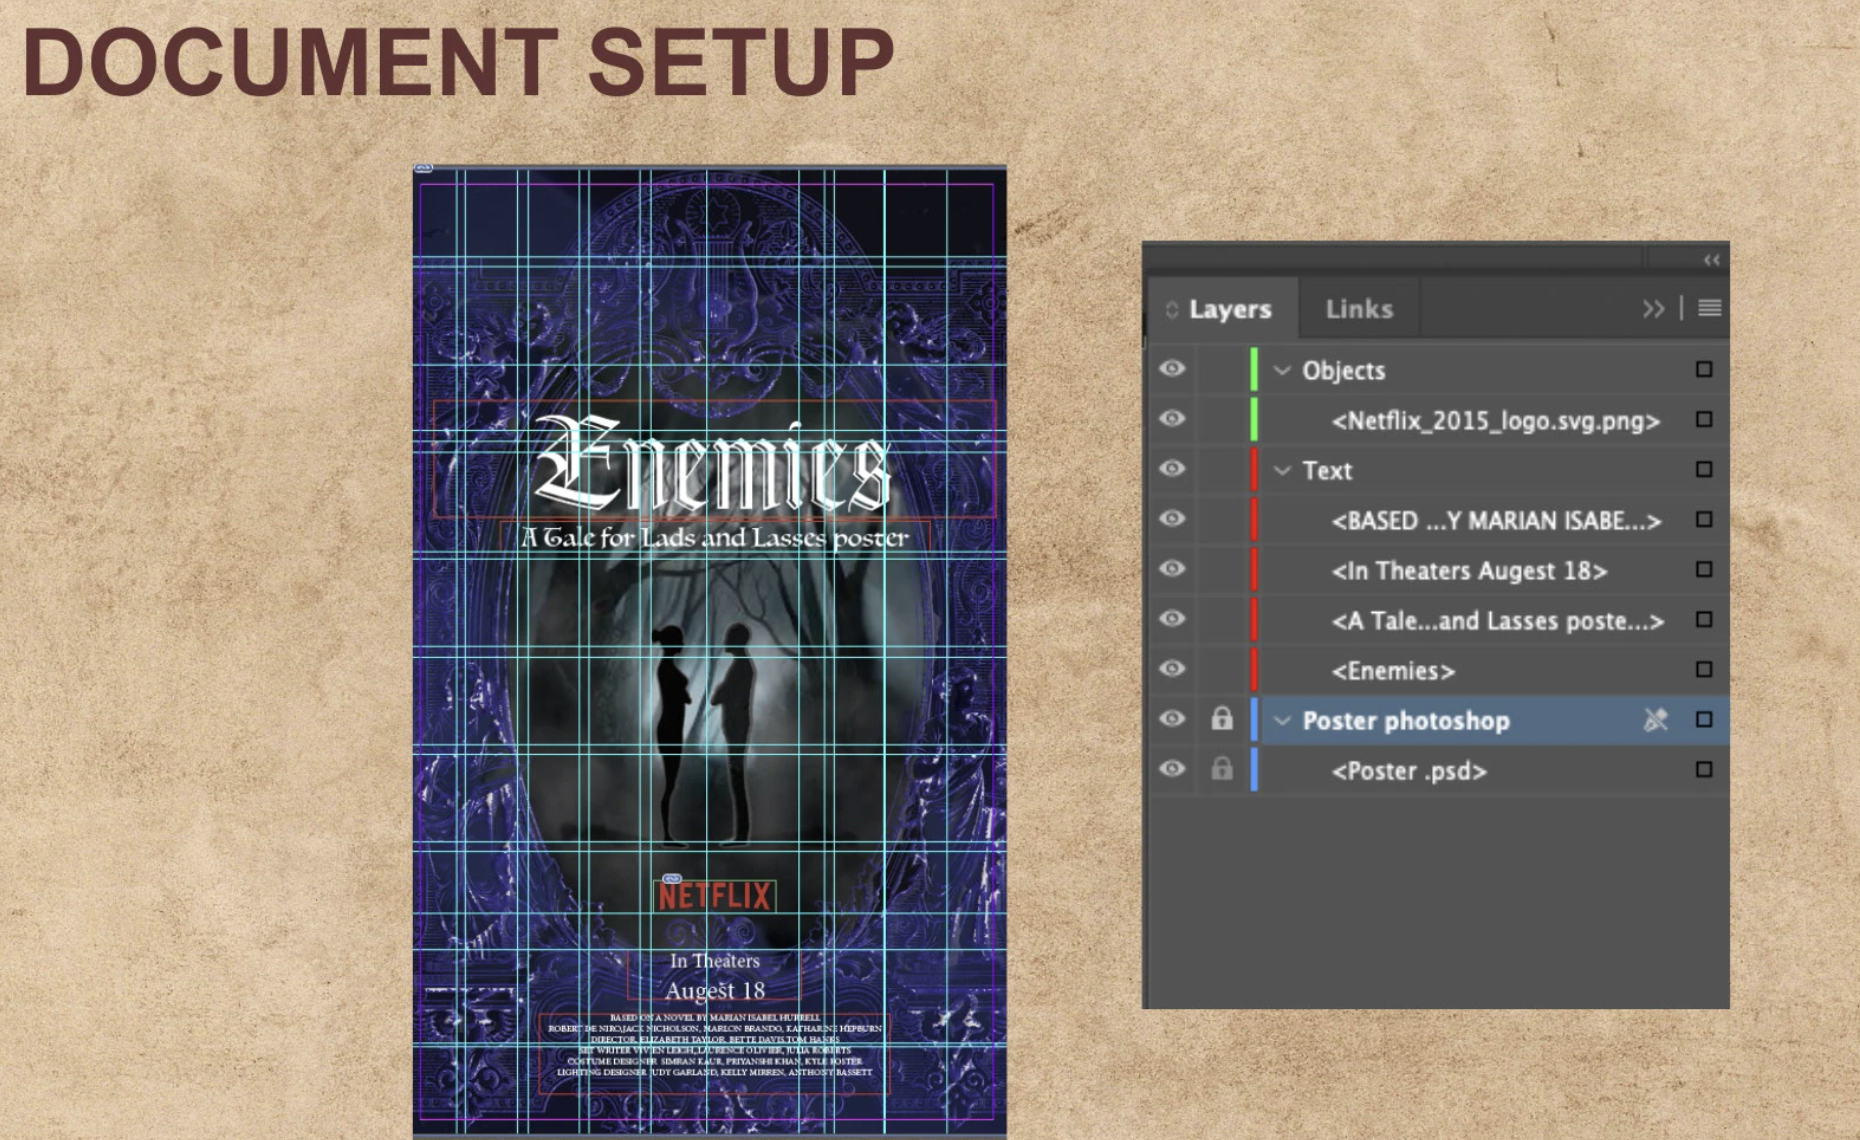Click the credits text block on the poster
1860x1140 pixels.
(714, 1046)
